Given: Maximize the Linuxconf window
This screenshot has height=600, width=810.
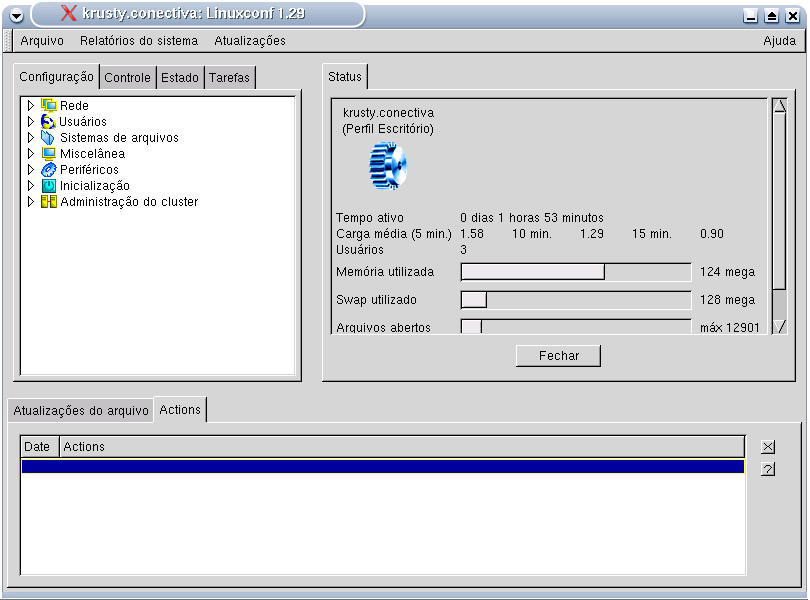Looking at the screenshot, I should (772, 16).
